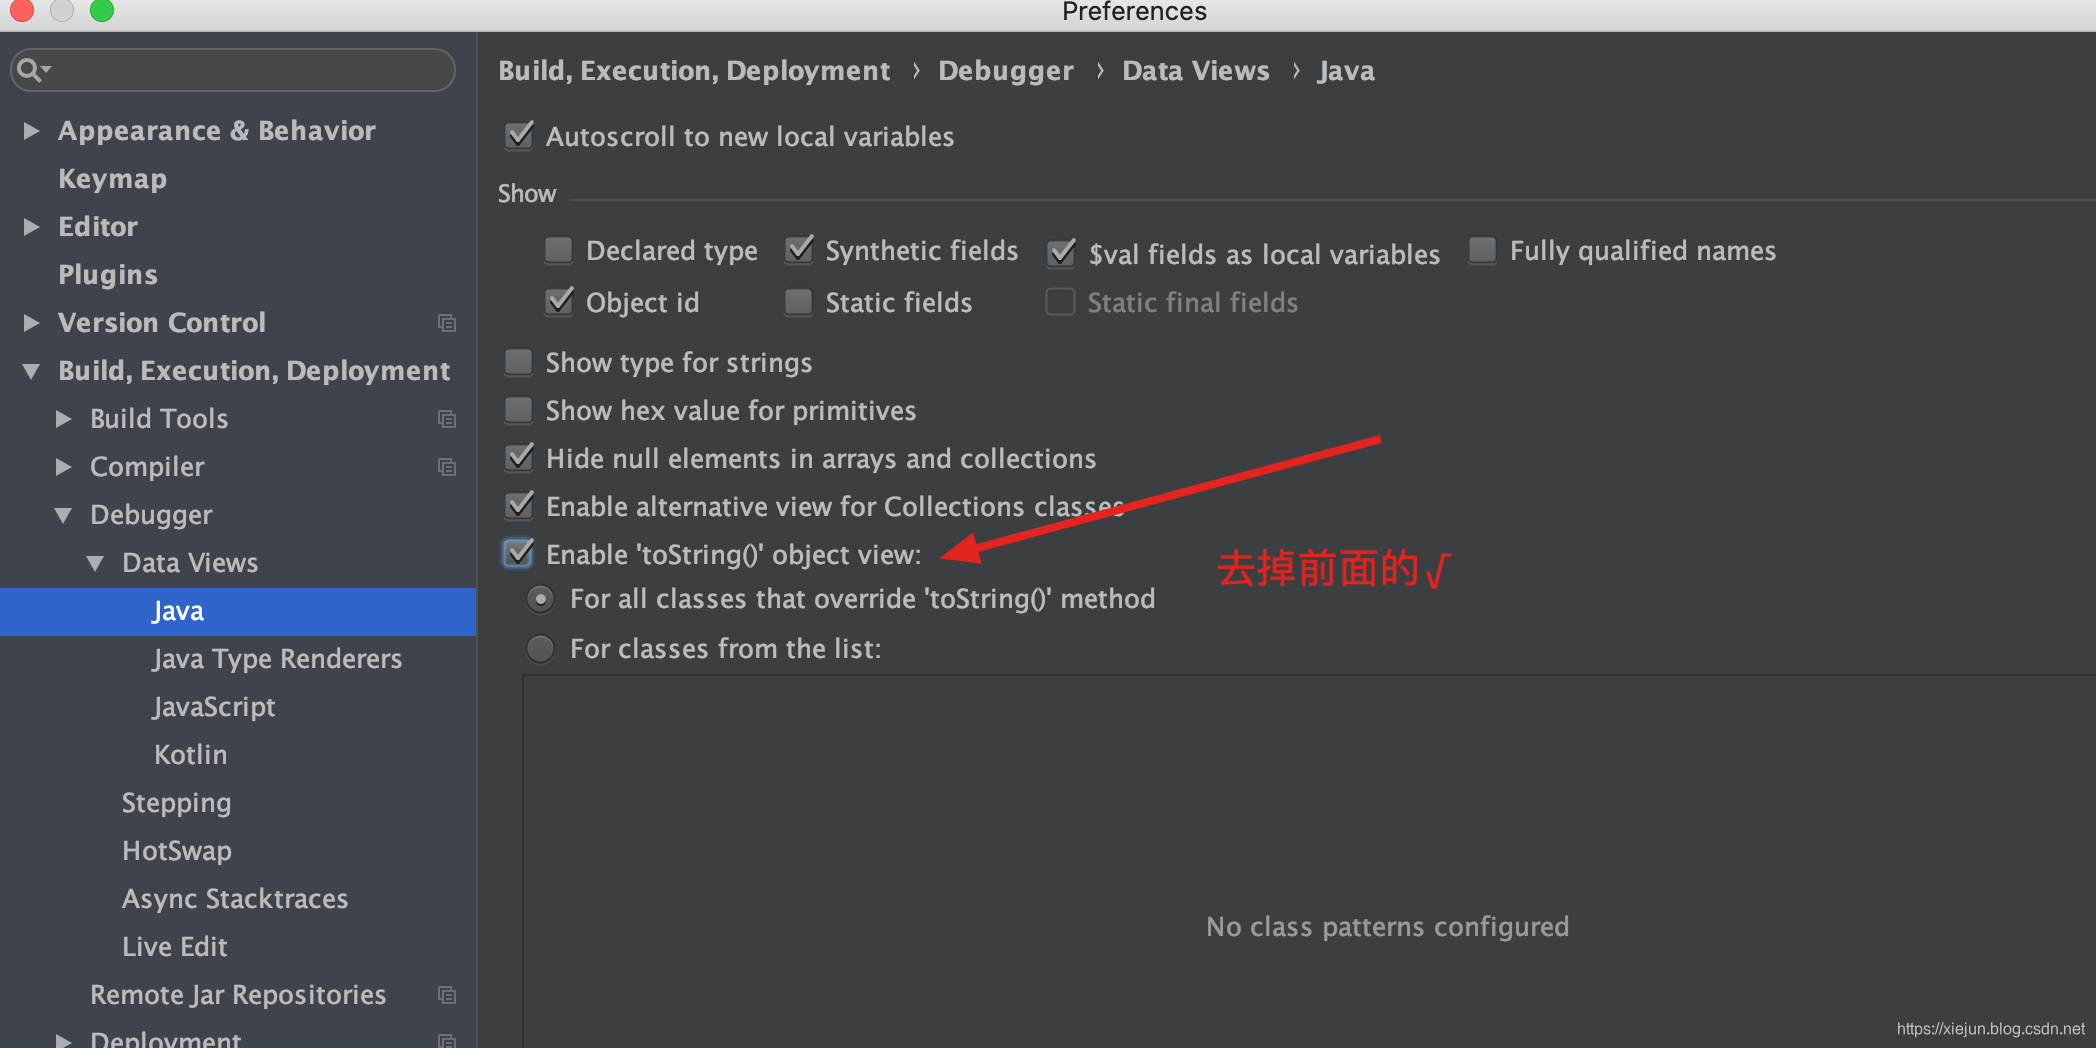The width and height of the screenshot is (2096, 1048).
Task: Open the Plugins settings page
Action: pos(108,275)
